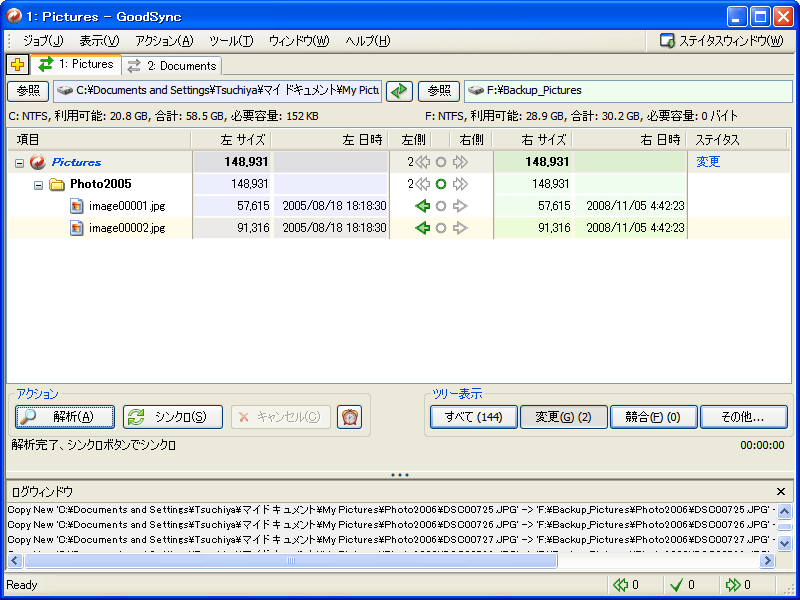Open the 表示(V) menu

[99, 41]
